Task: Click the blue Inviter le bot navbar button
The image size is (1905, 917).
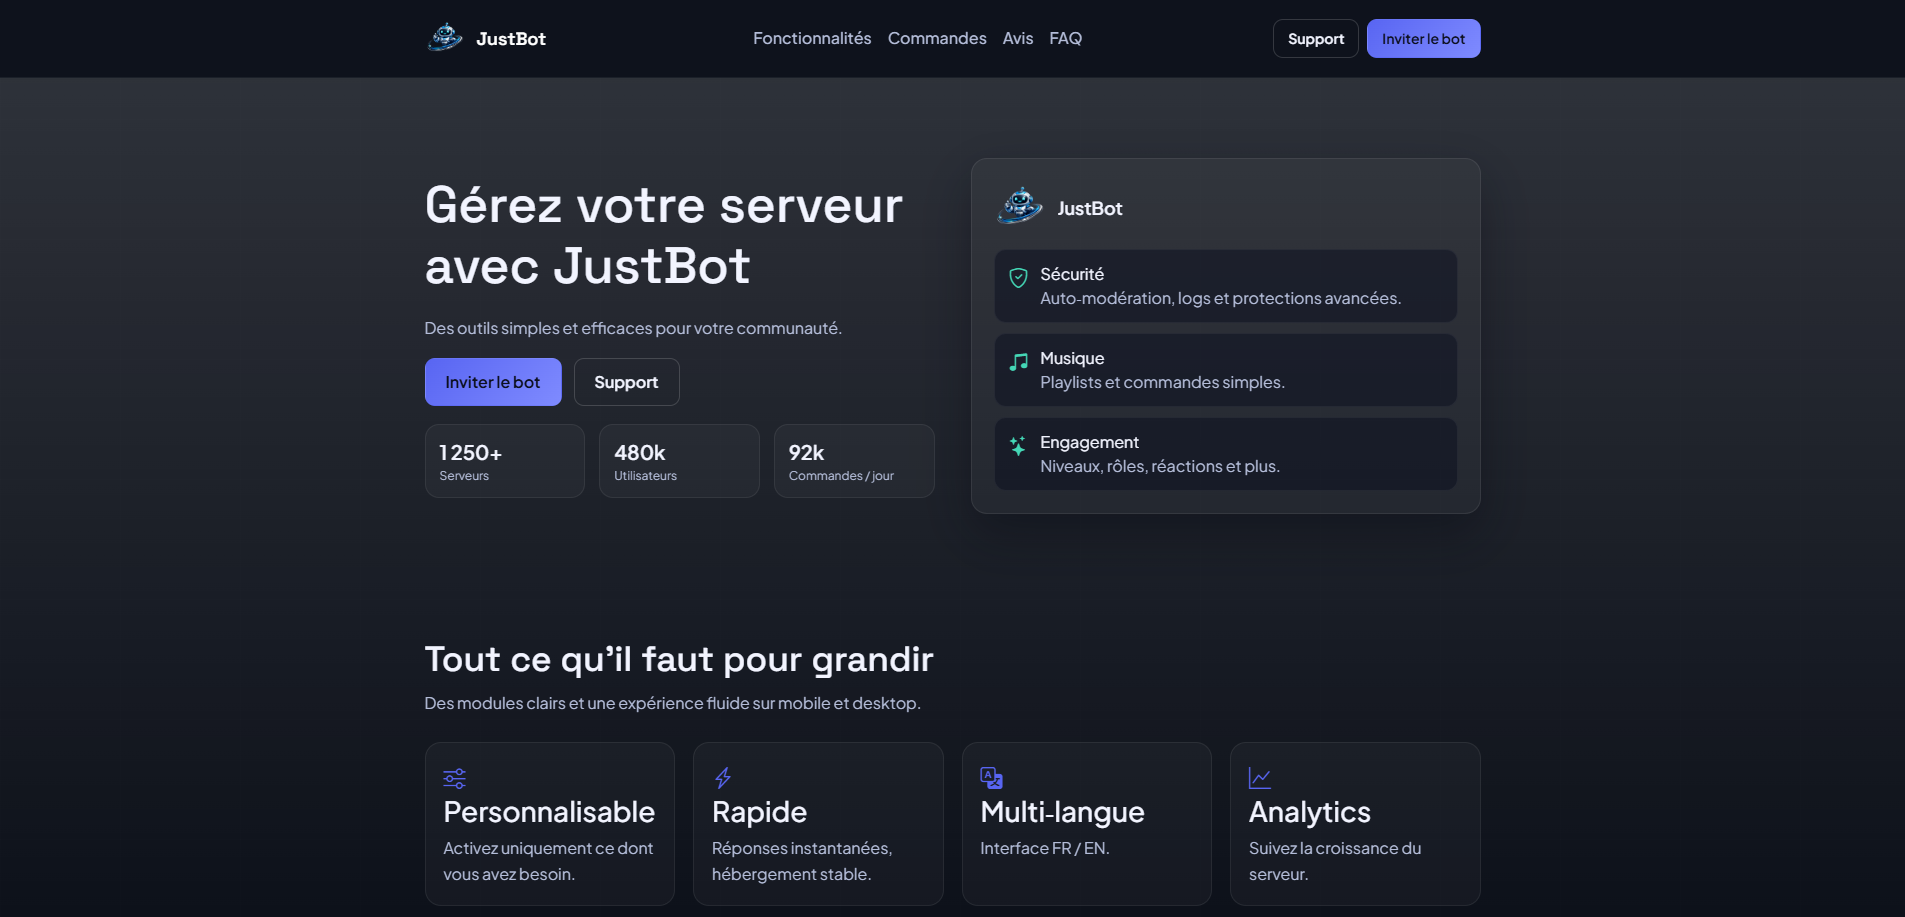Action: pos(1423,38)
